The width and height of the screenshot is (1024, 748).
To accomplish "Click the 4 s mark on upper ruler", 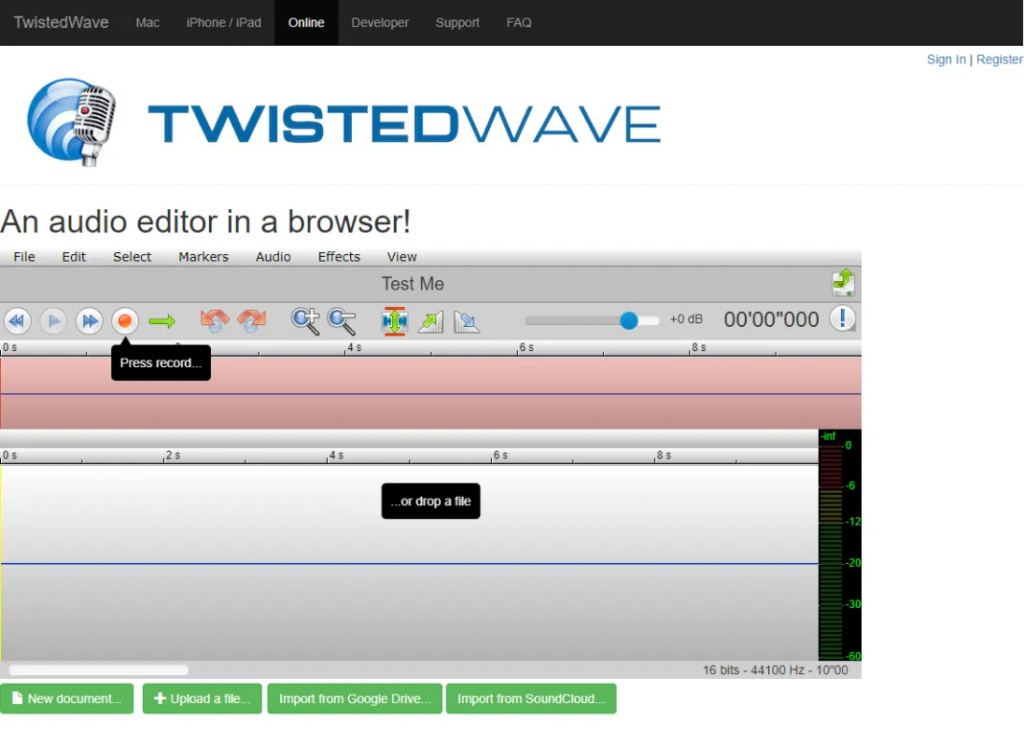I will [x=353, y=348].
